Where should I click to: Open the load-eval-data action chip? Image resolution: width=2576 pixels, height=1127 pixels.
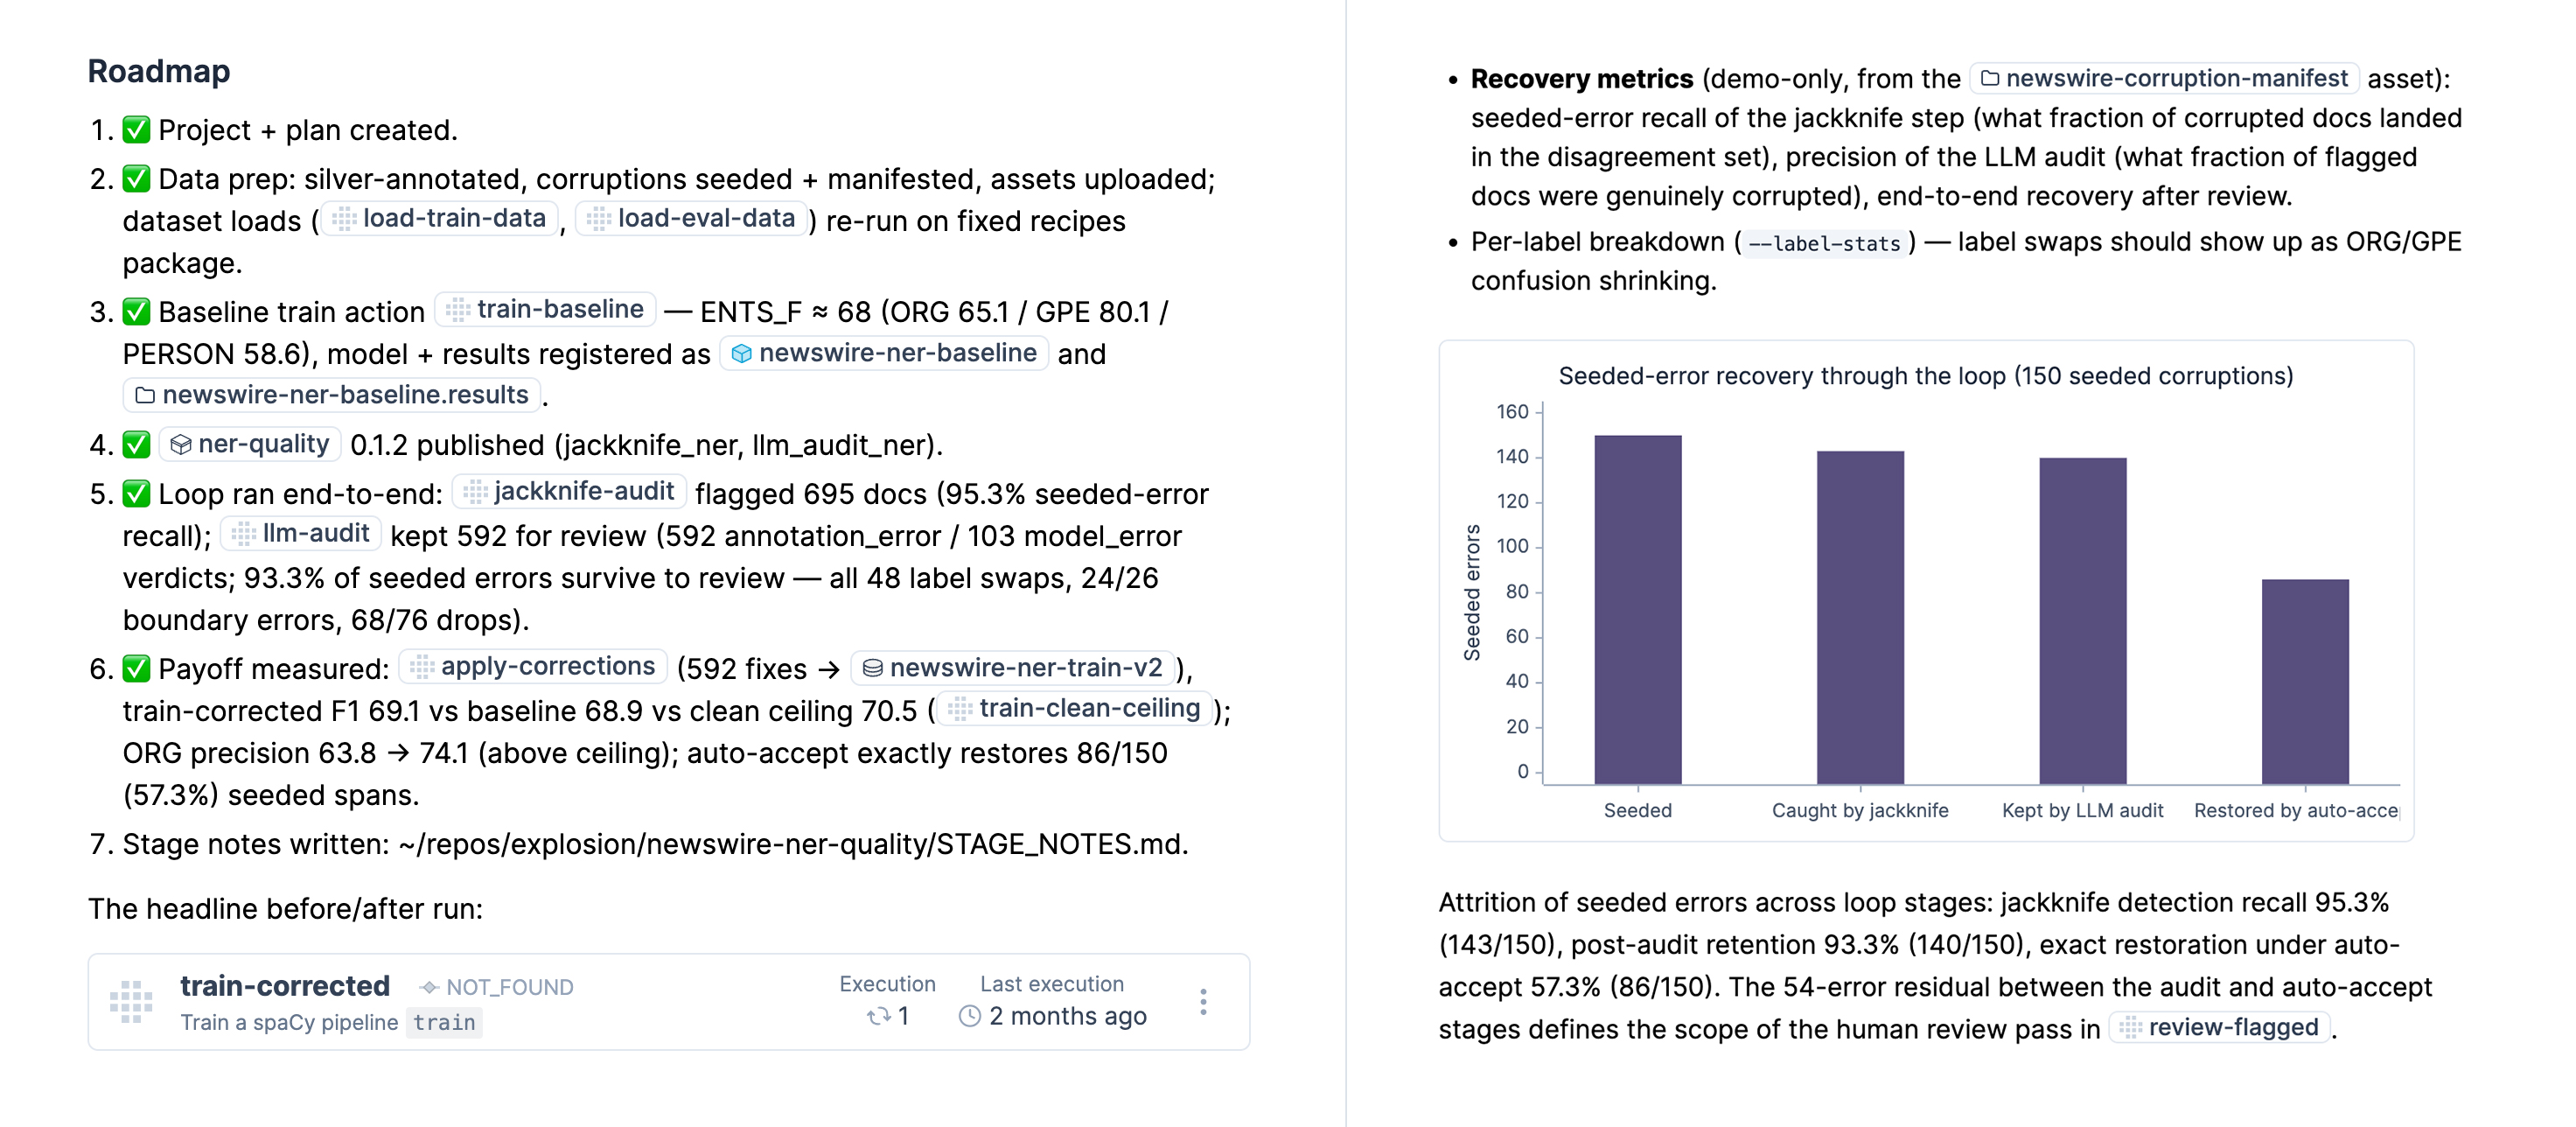tap(692, 219)
